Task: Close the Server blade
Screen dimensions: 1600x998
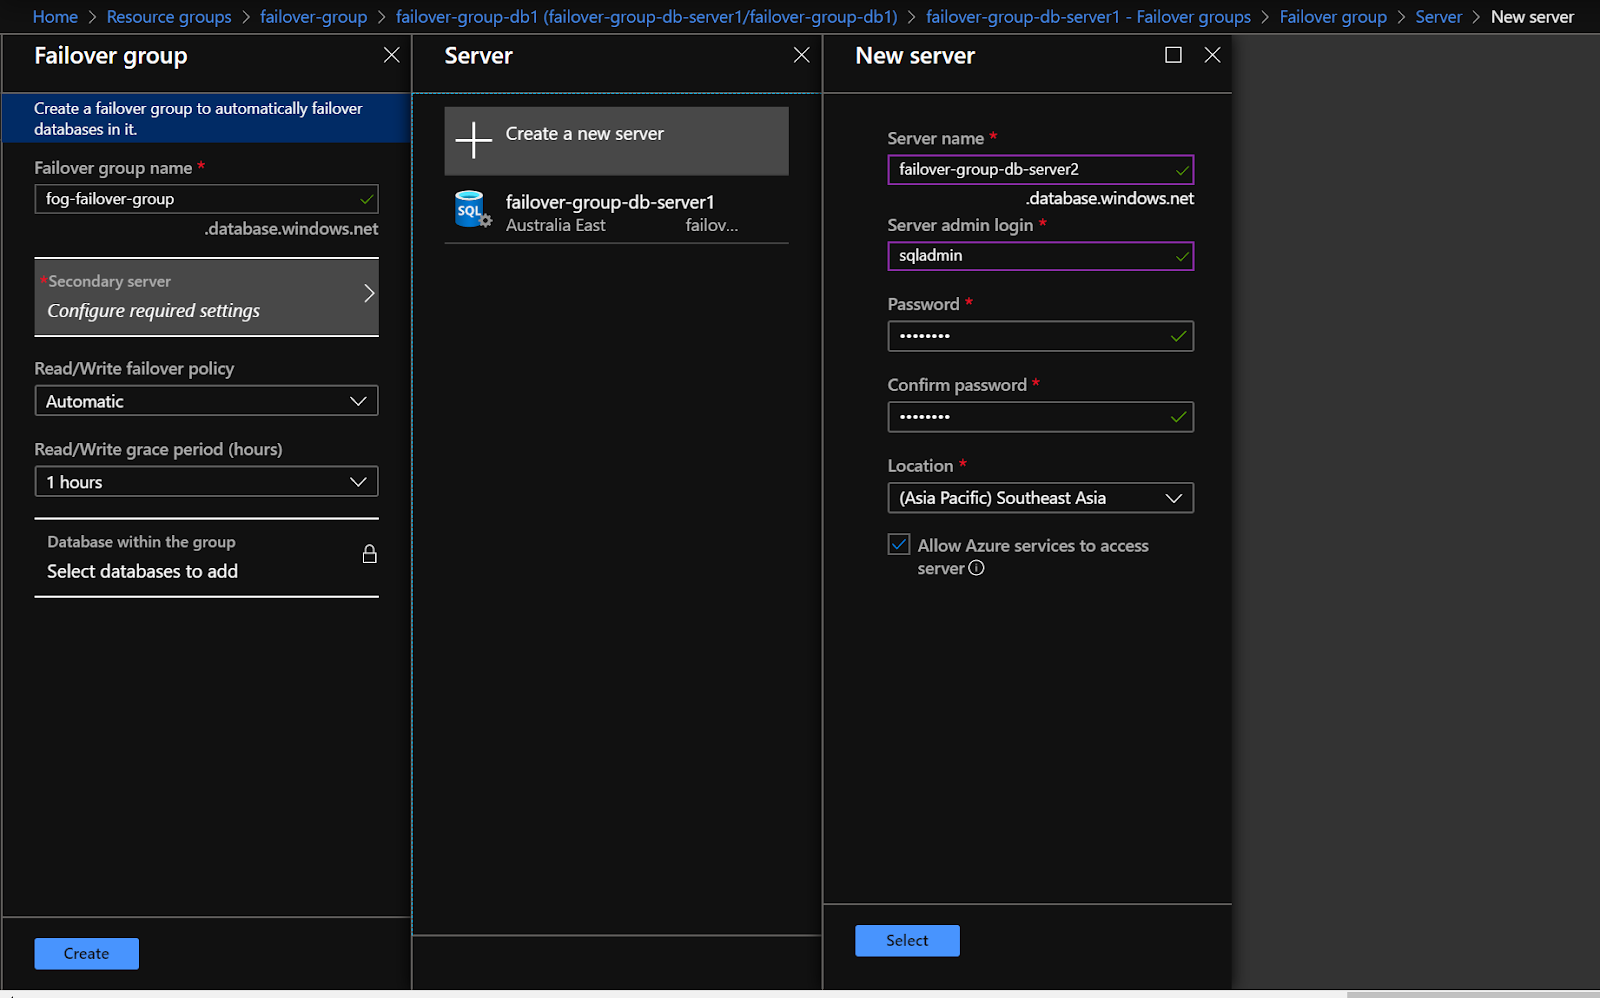Action: (x=801, y=55)
